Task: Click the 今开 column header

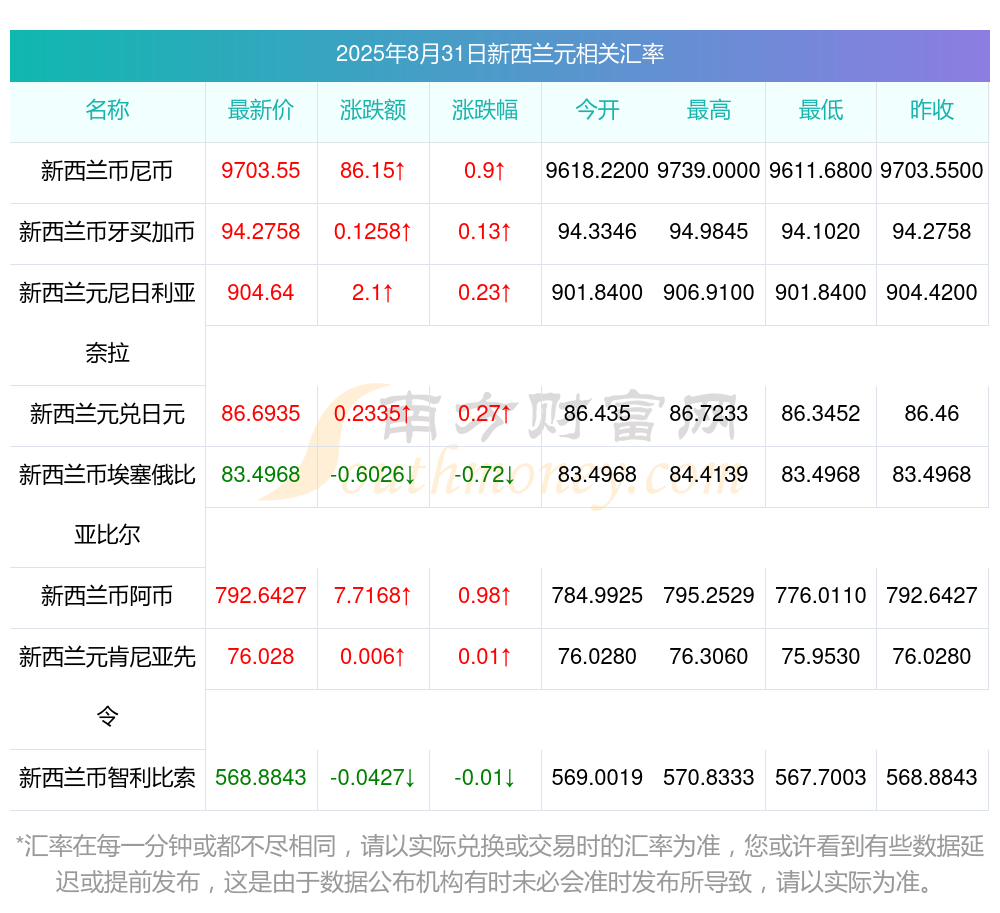Action: click(x=597, y=110)
